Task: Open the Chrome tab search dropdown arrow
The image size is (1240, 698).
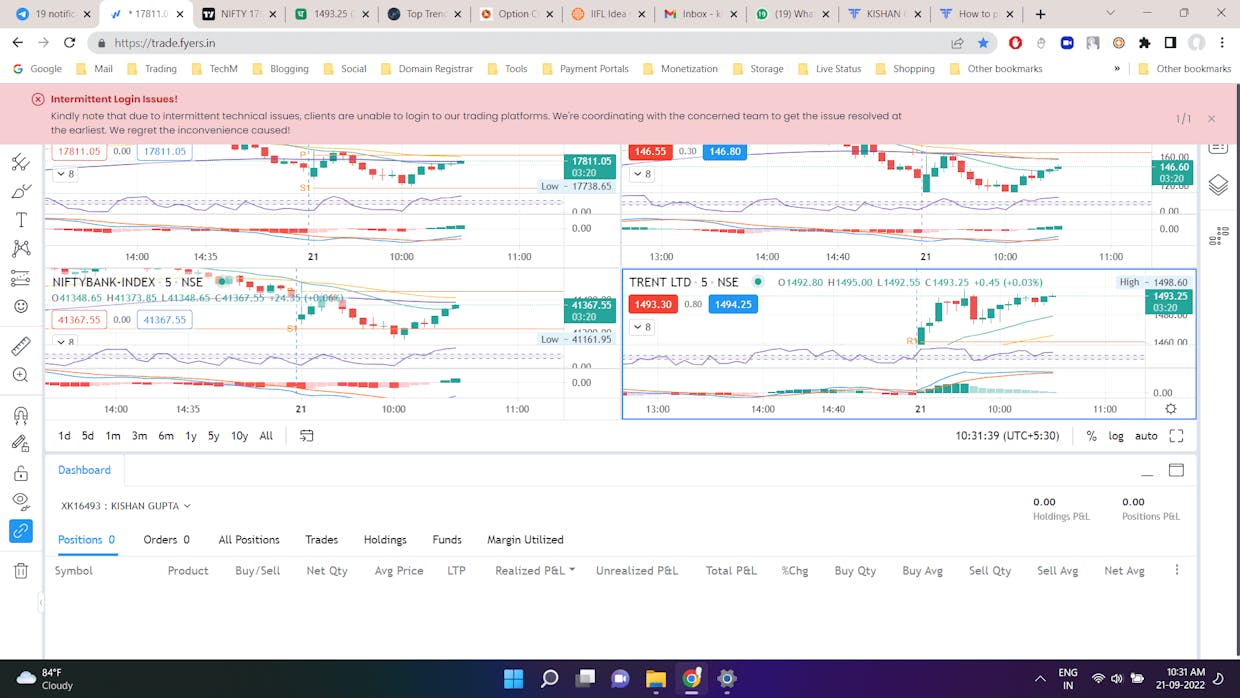Action: click(x=1111, y=14)
